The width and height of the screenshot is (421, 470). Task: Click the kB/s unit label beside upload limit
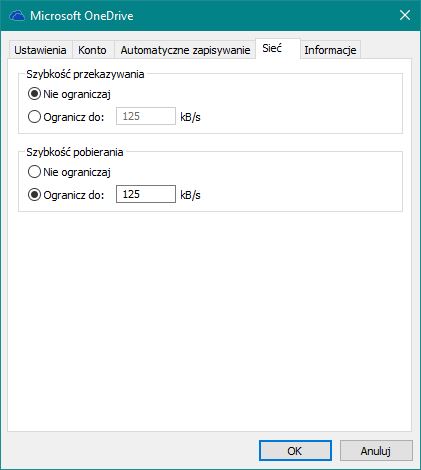point(190,117)
